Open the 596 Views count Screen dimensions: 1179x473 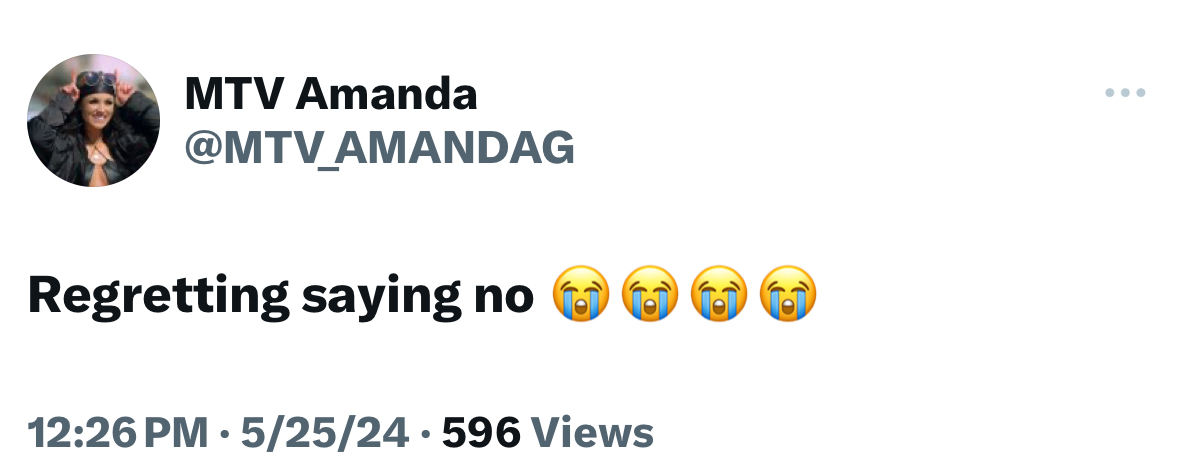point(548,433)
